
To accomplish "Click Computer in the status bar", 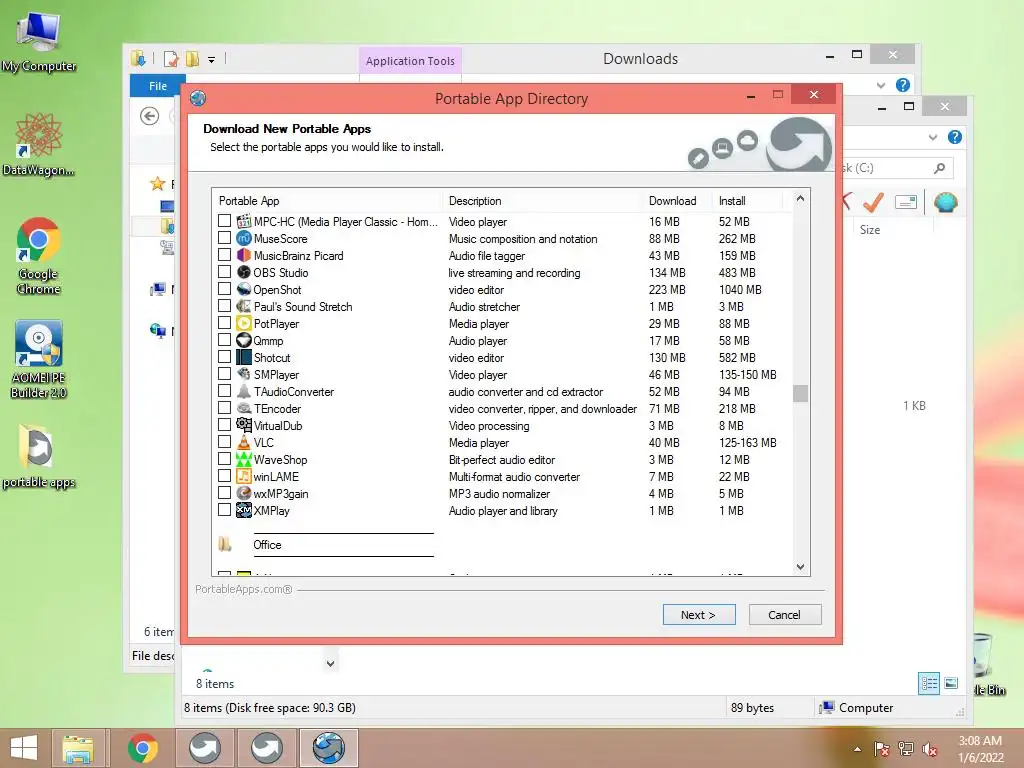I will (x=857, y=707).
